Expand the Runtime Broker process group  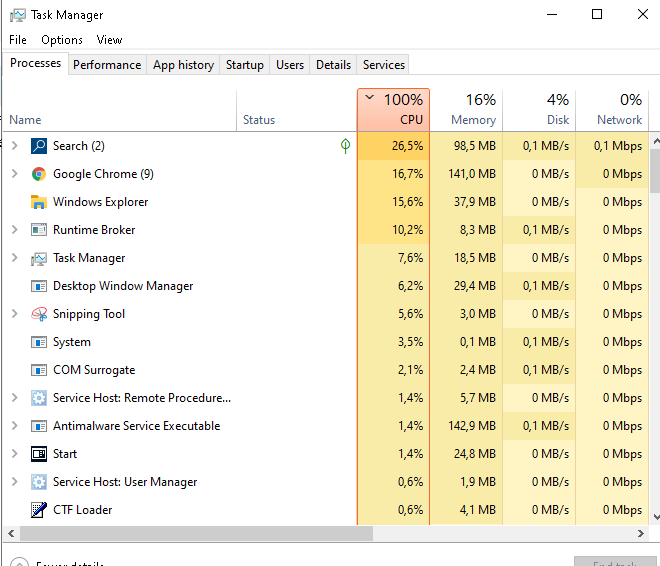click(x=14, y=230)
